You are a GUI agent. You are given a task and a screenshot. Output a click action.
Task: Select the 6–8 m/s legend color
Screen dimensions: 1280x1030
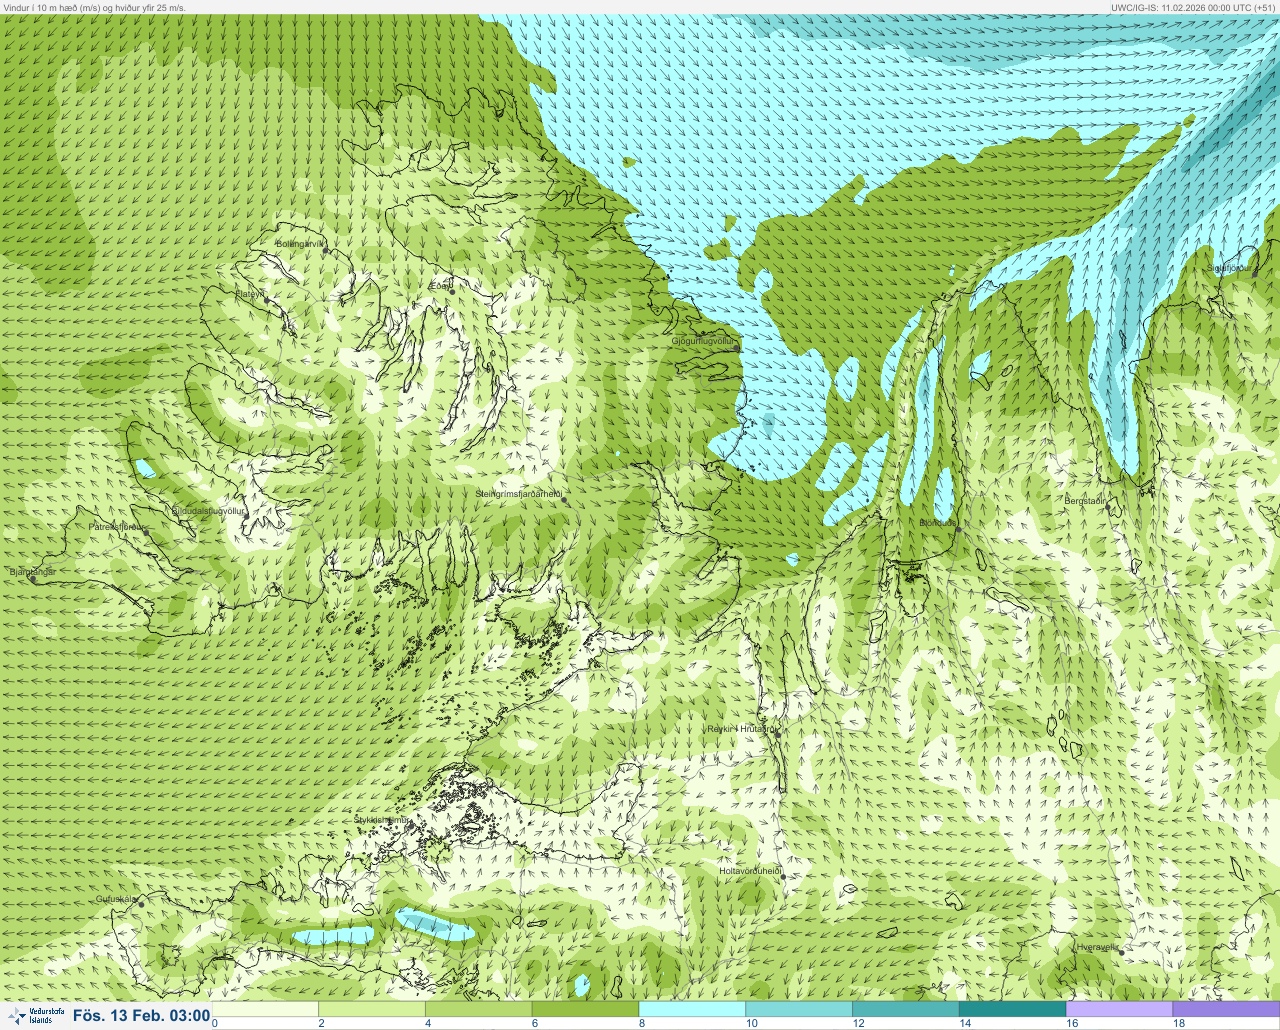coord(585,1009)
